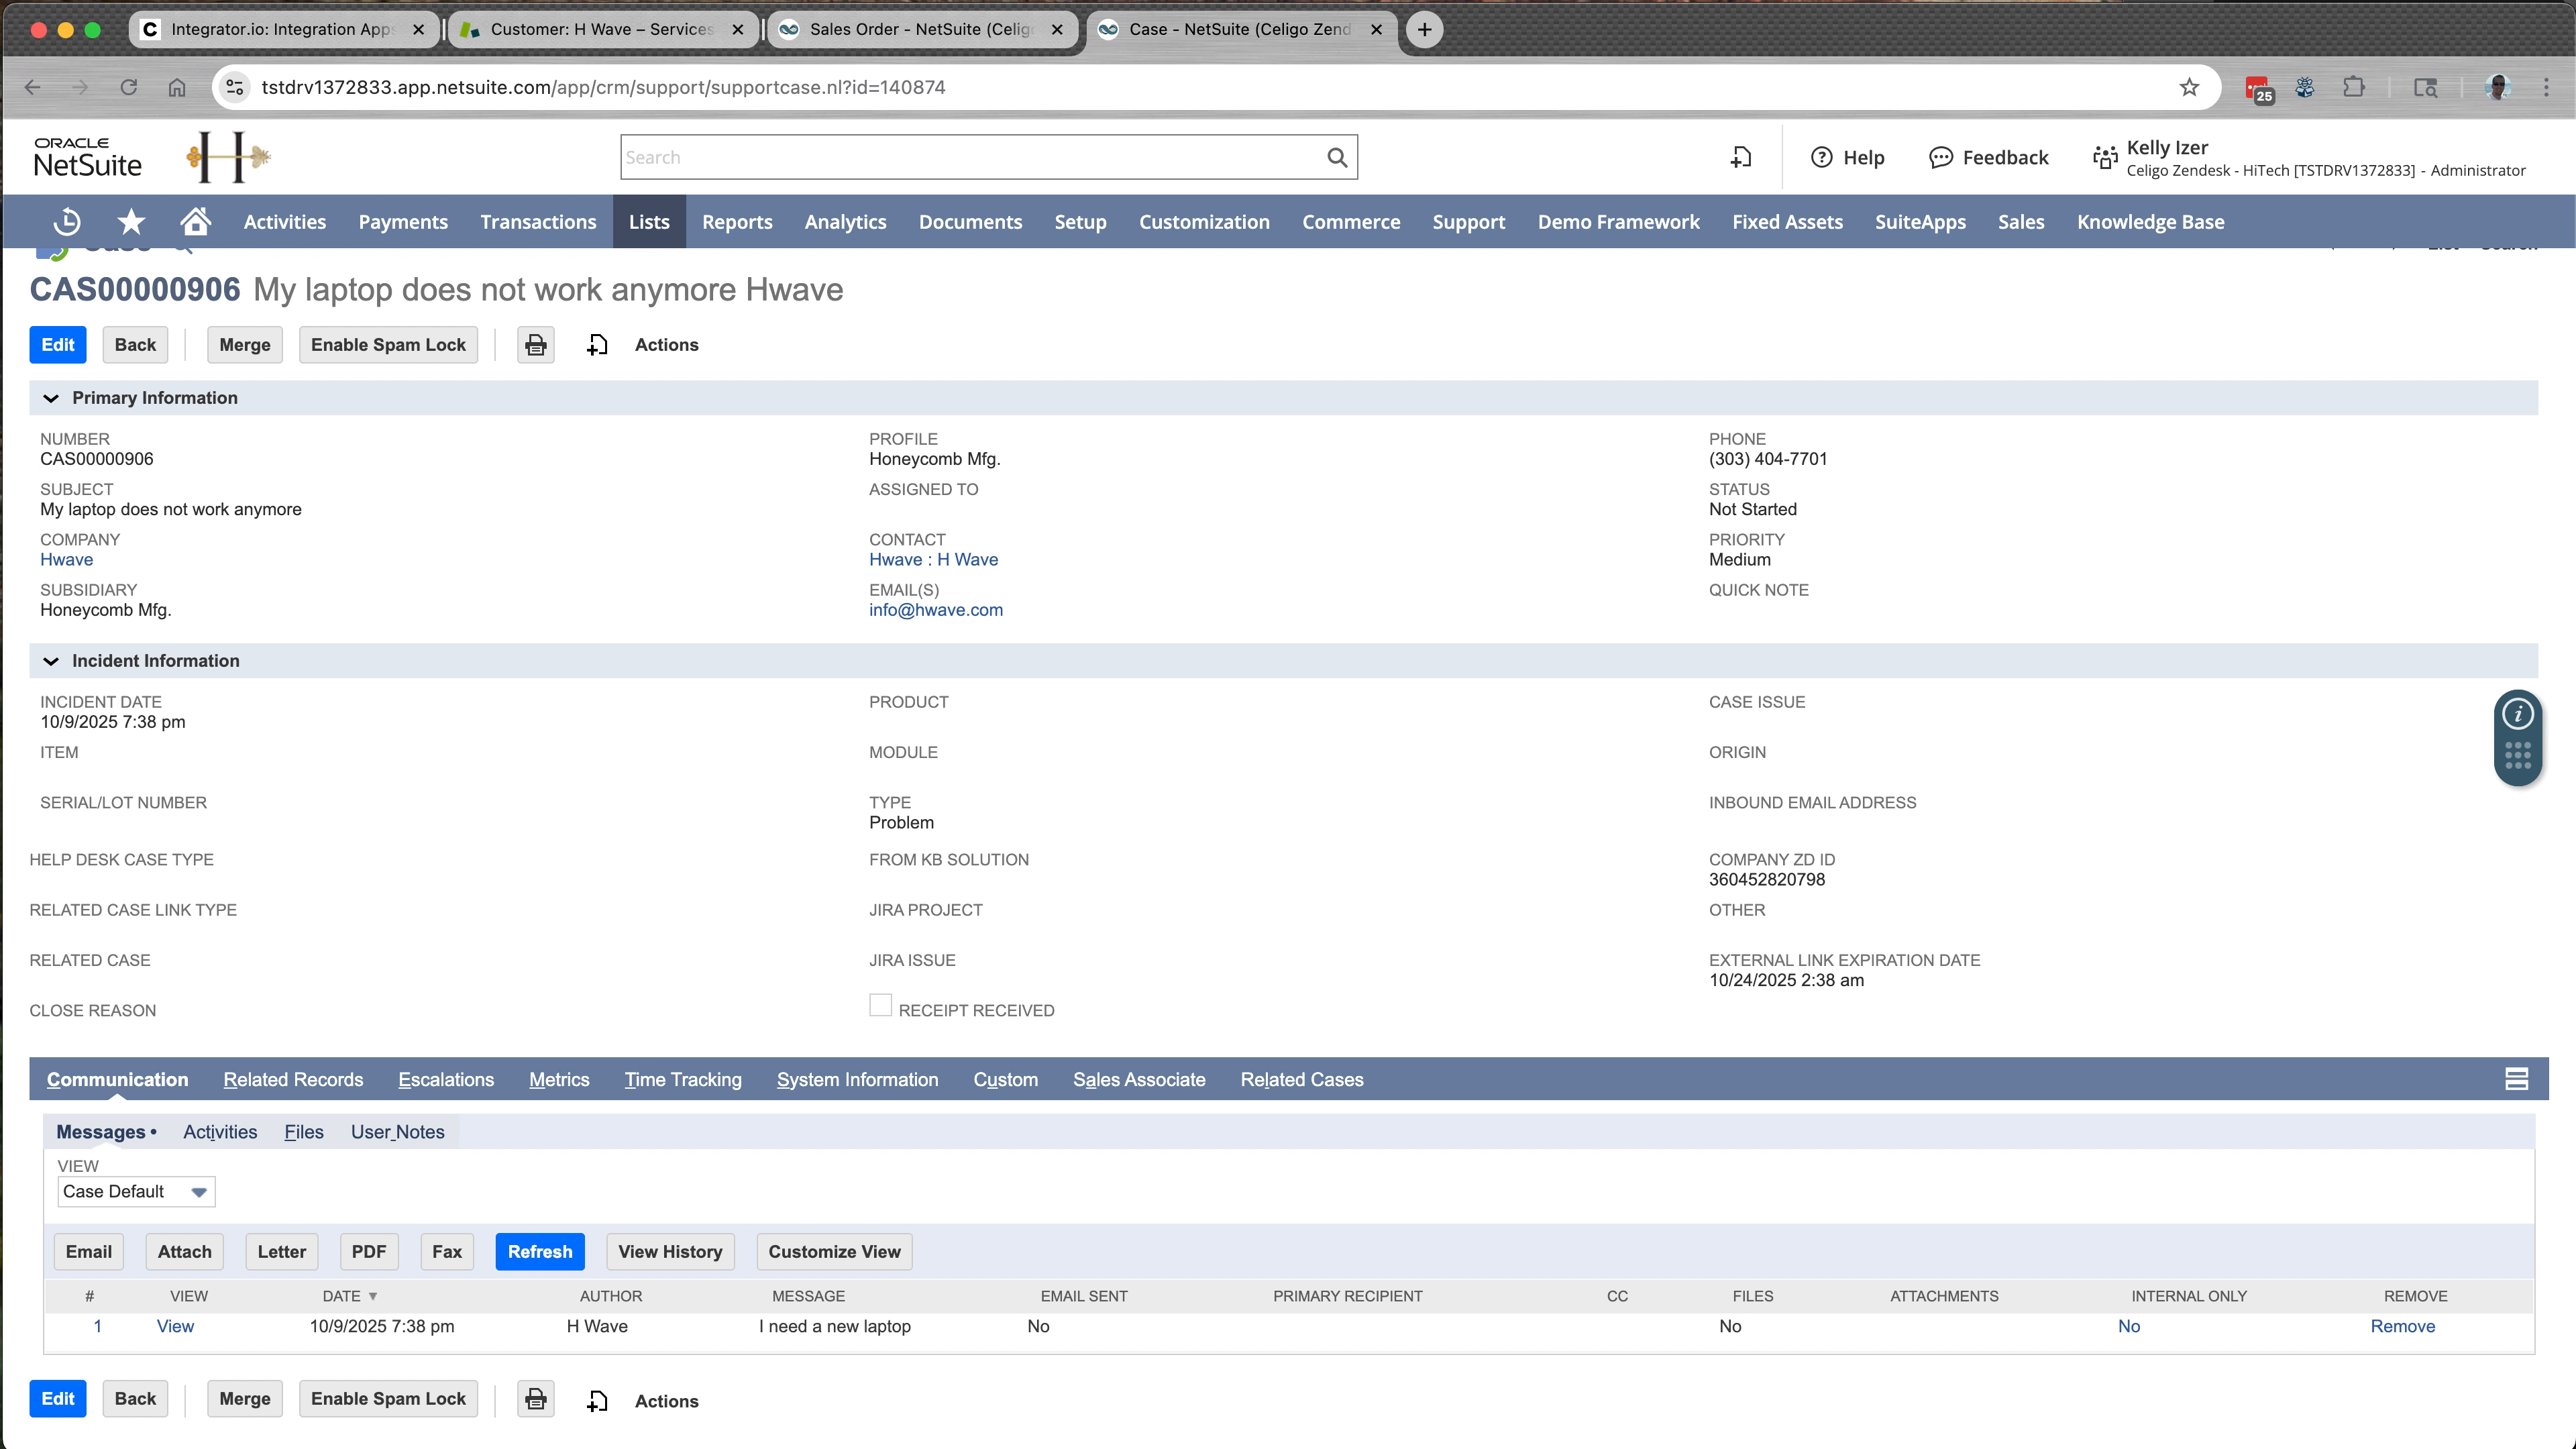Open the Hwave company link

tap(66, 559)
